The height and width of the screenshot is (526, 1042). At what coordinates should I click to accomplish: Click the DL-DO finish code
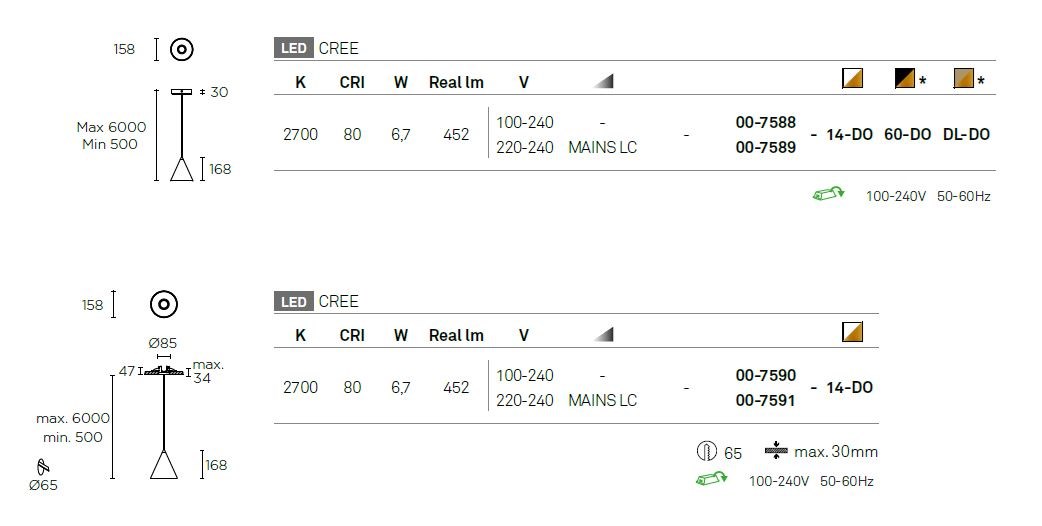[x=966, y=134]
